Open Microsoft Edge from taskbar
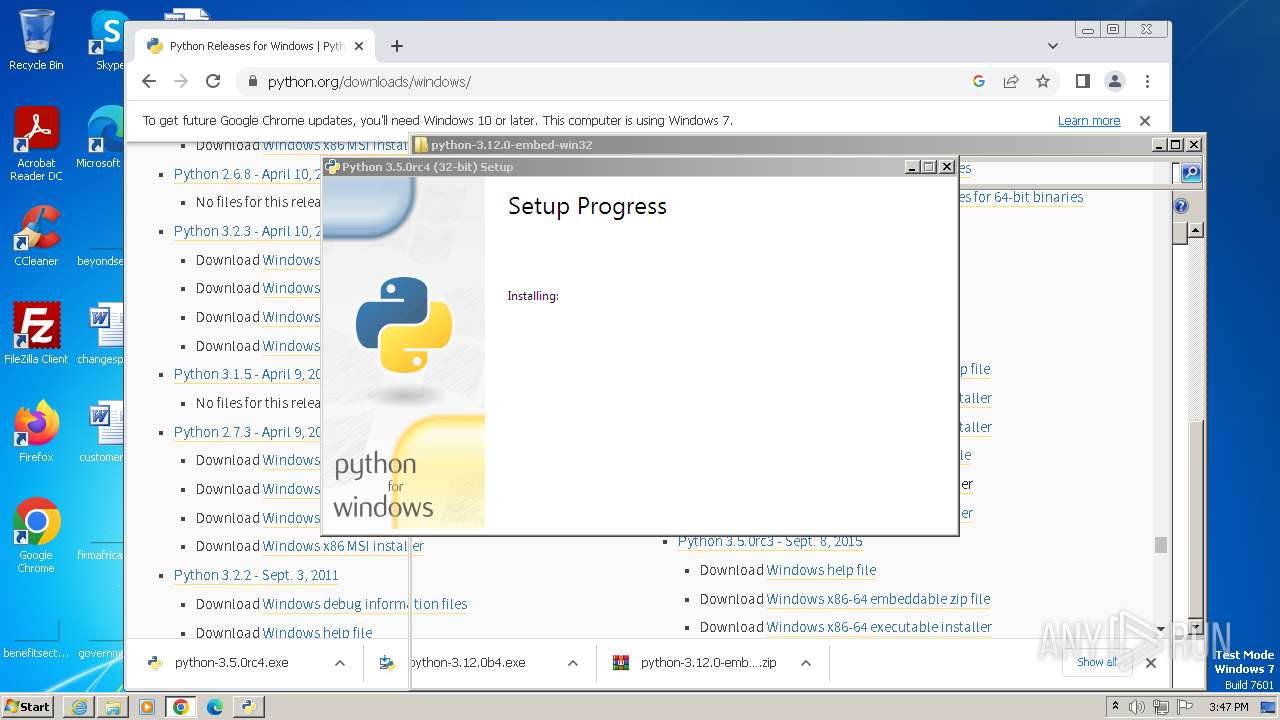The image size is (1280, 720). point(215,707)
